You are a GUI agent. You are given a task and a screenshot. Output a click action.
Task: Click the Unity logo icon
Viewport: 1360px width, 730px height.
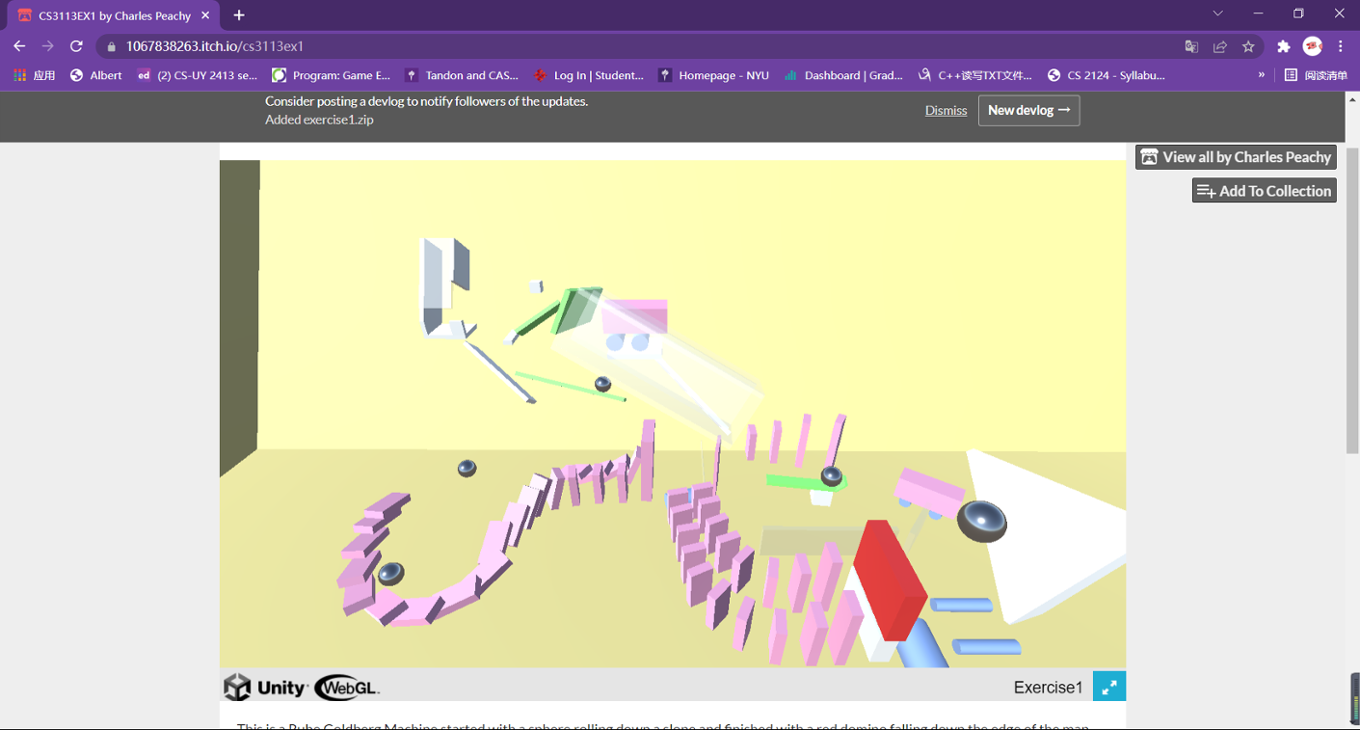tap(239, 687)
